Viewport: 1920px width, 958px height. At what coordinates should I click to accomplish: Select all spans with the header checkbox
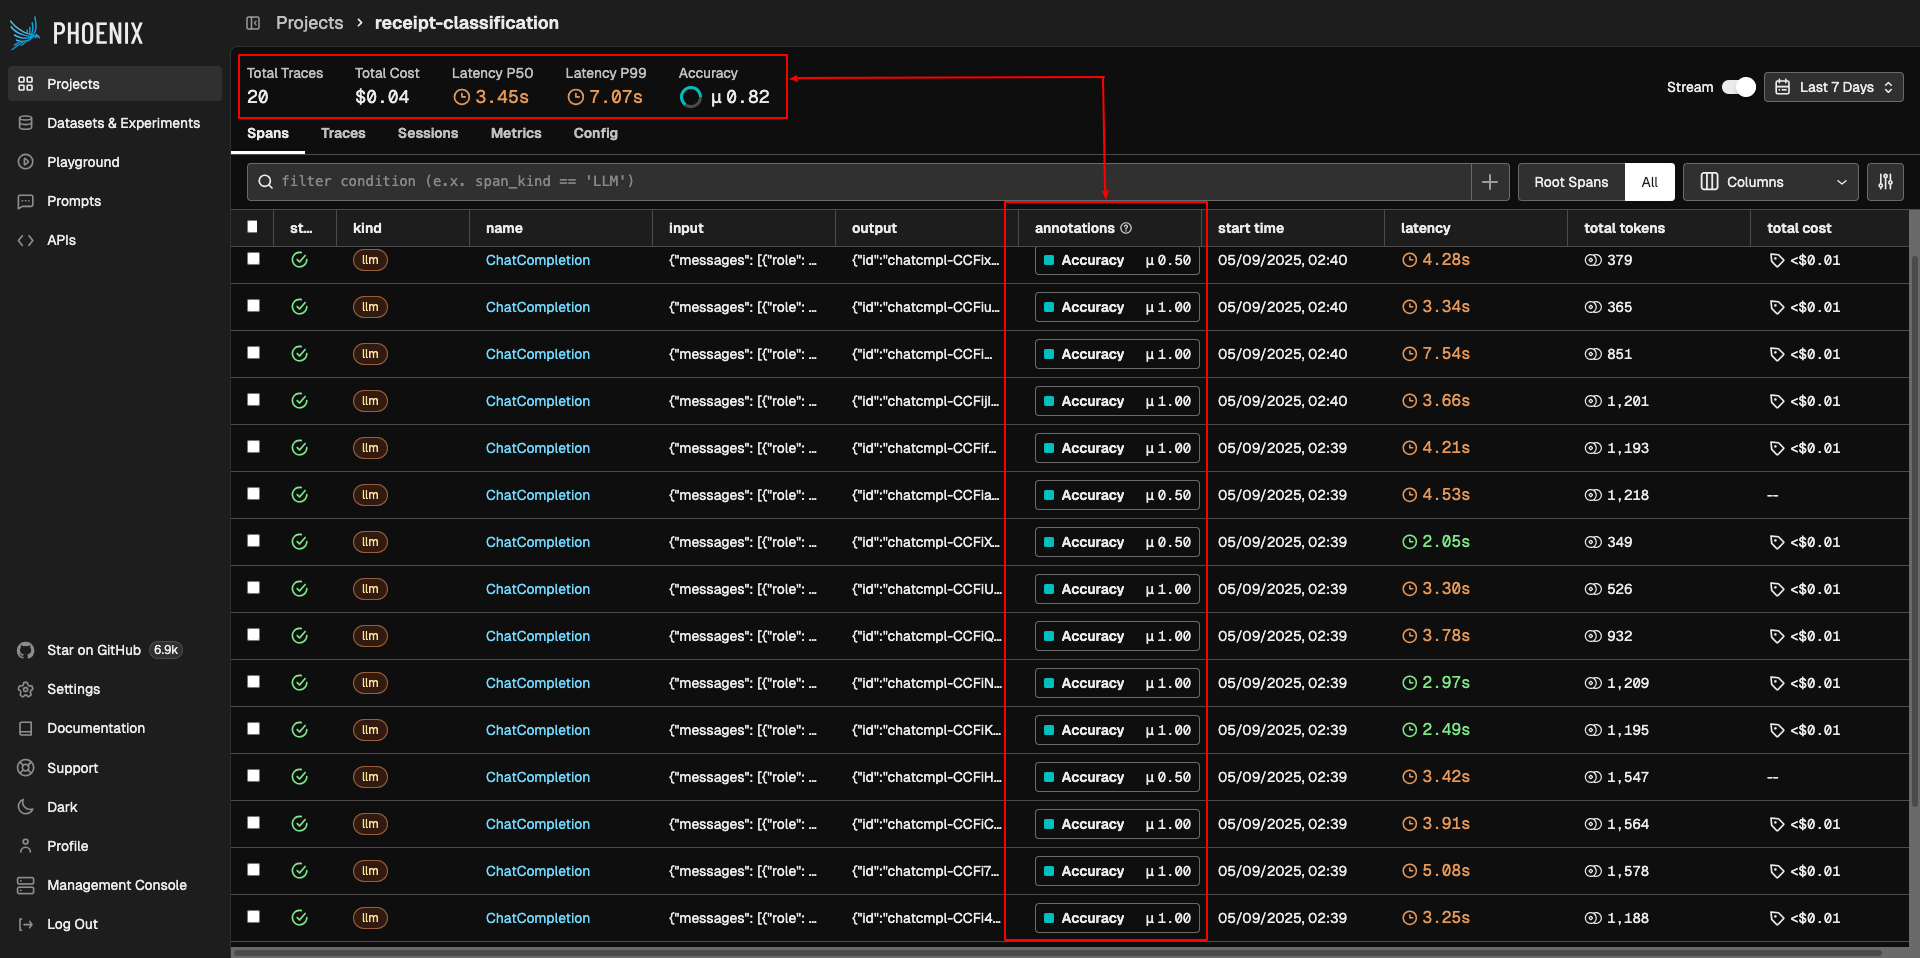tap(253, 227)
